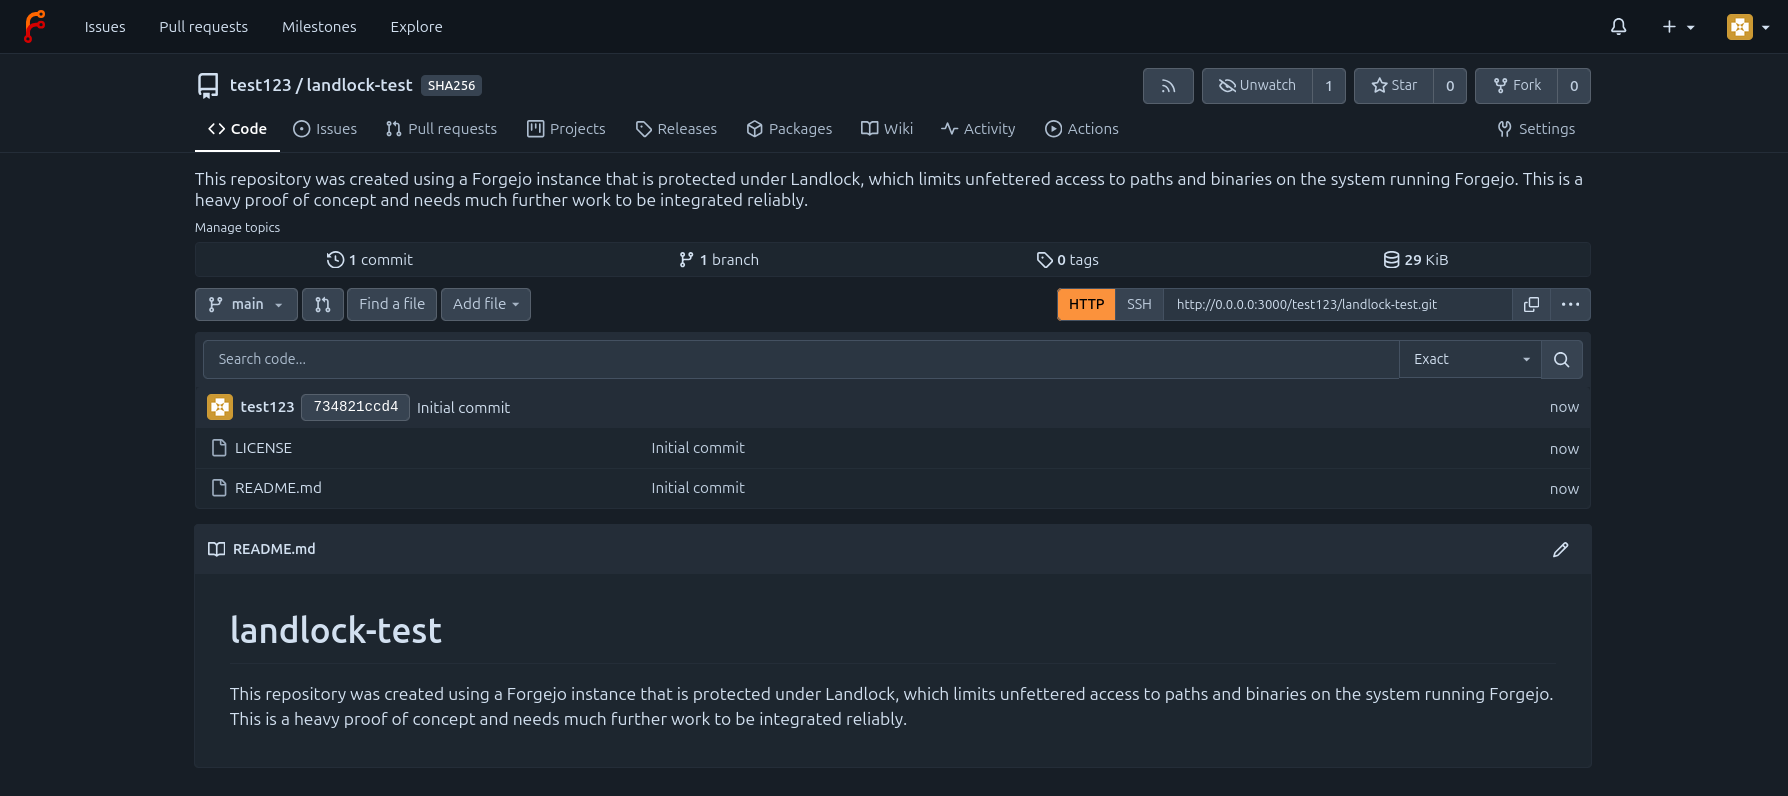Click test123 avatar in commit row
The height and width of the screenshot is (796, 1788).
[x=220, y=407]
